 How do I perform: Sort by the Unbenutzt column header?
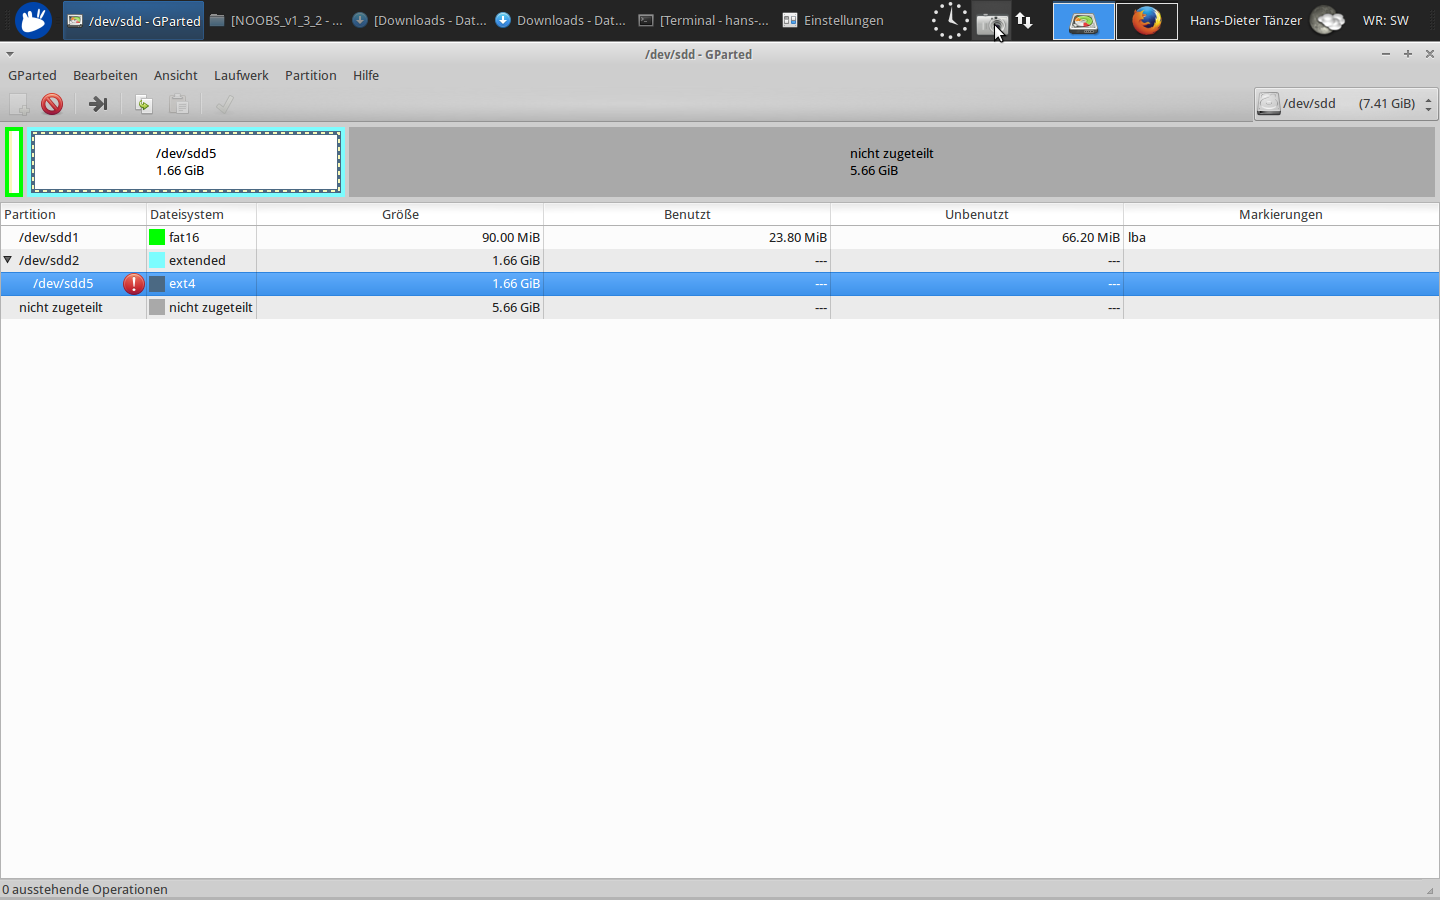click(977, 214)
